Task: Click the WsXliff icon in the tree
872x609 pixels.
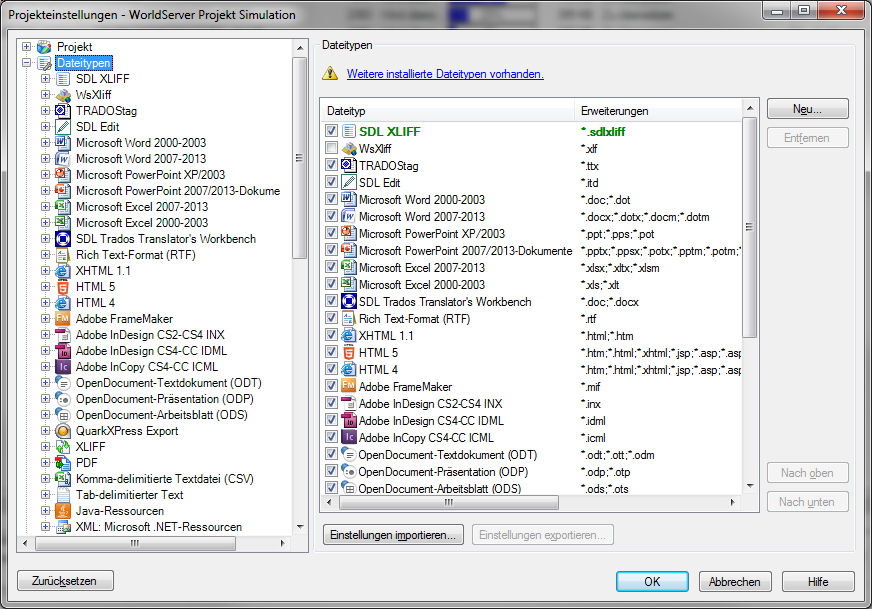Action: click(x=63, y=95)
